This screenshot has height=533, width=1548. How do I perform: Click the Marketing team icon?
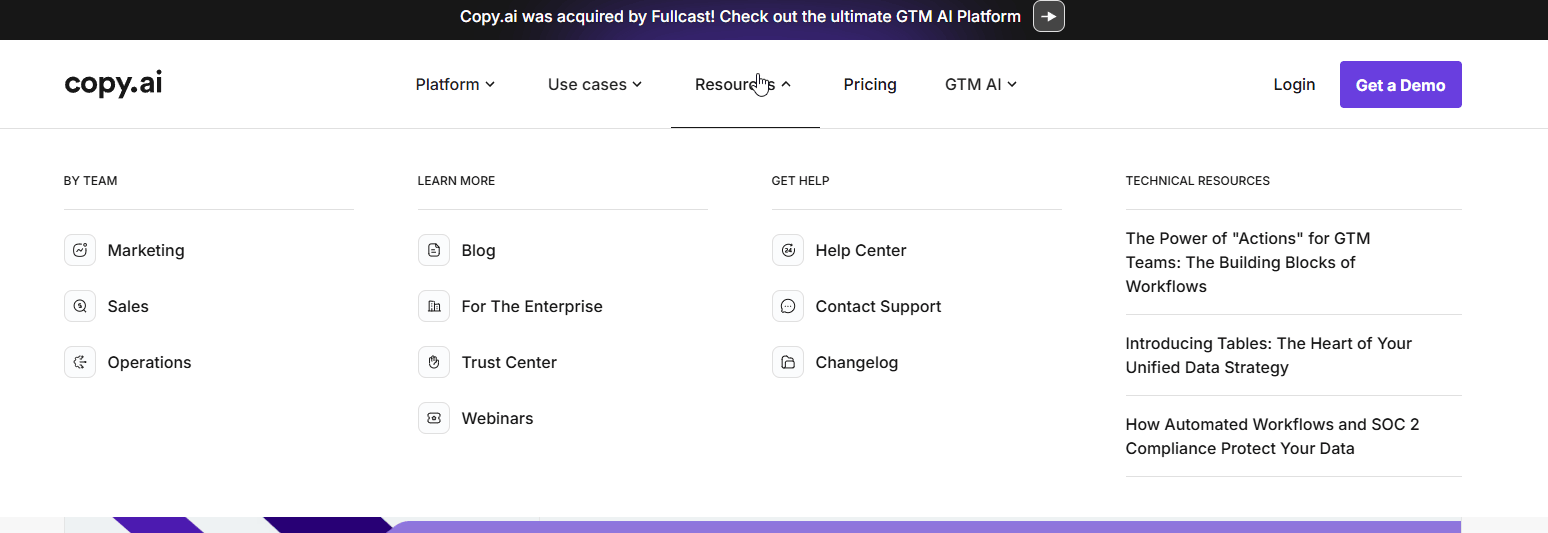pyautogui.click(x=80, y=250)
